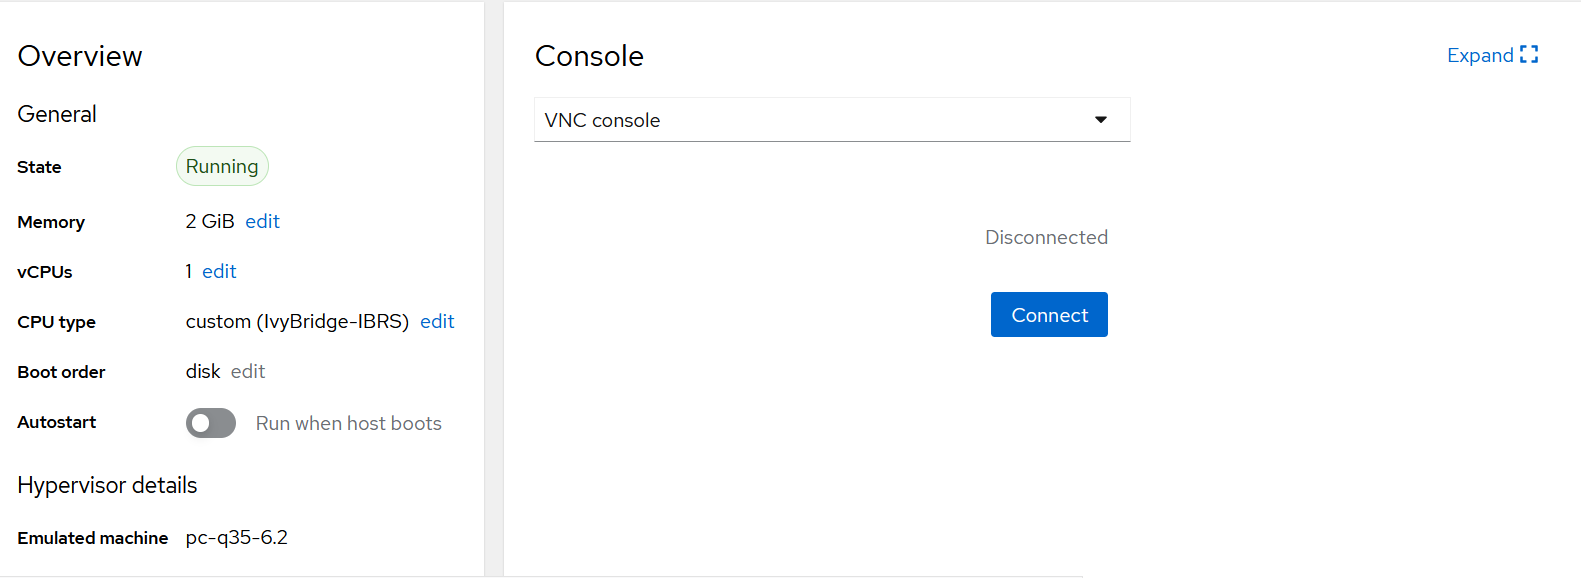Click the Overview heading
The image size is (1581, 578).
click(80, 56)
